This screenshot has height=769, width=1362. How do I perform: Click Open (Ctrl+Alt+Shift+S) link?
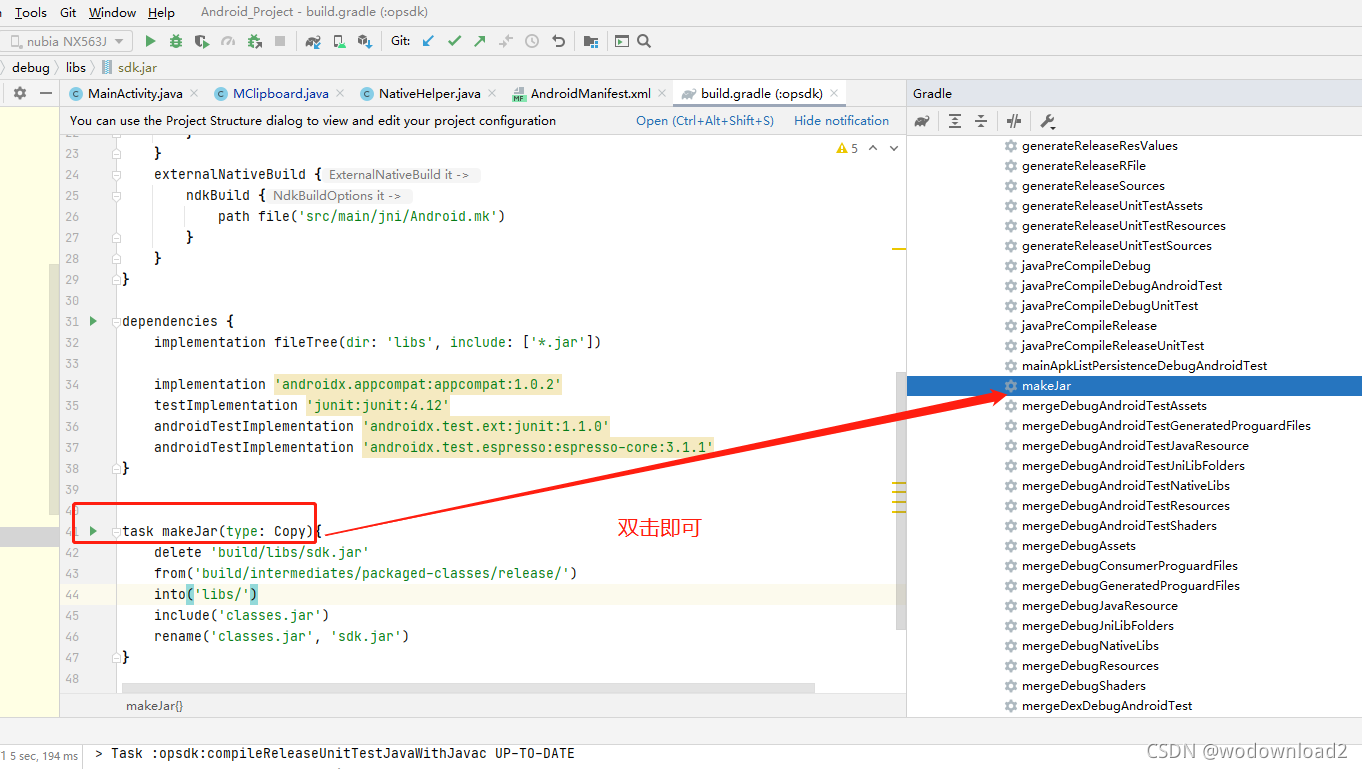tap(705, 121)
